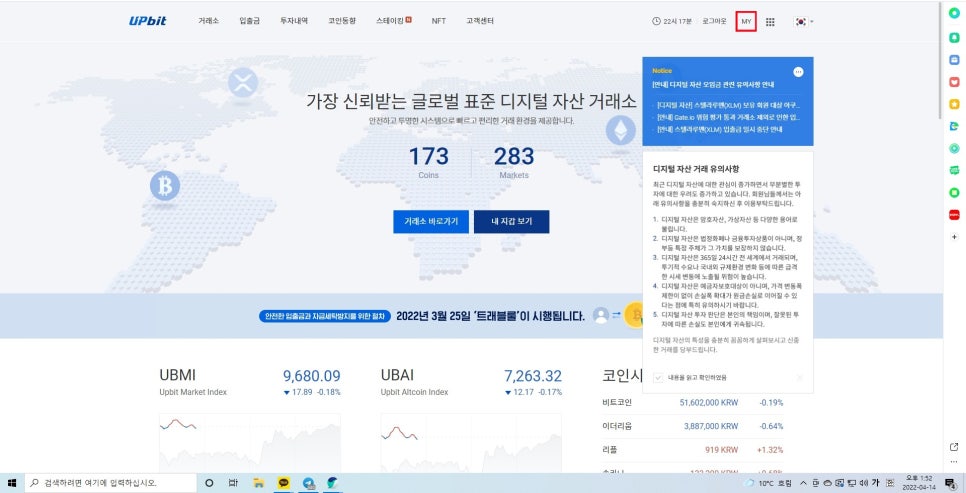Image resolution: width=966 pixels, height=493 pixels.
Task: Open the Windows Start menu
Action: [x=12, y=483]
